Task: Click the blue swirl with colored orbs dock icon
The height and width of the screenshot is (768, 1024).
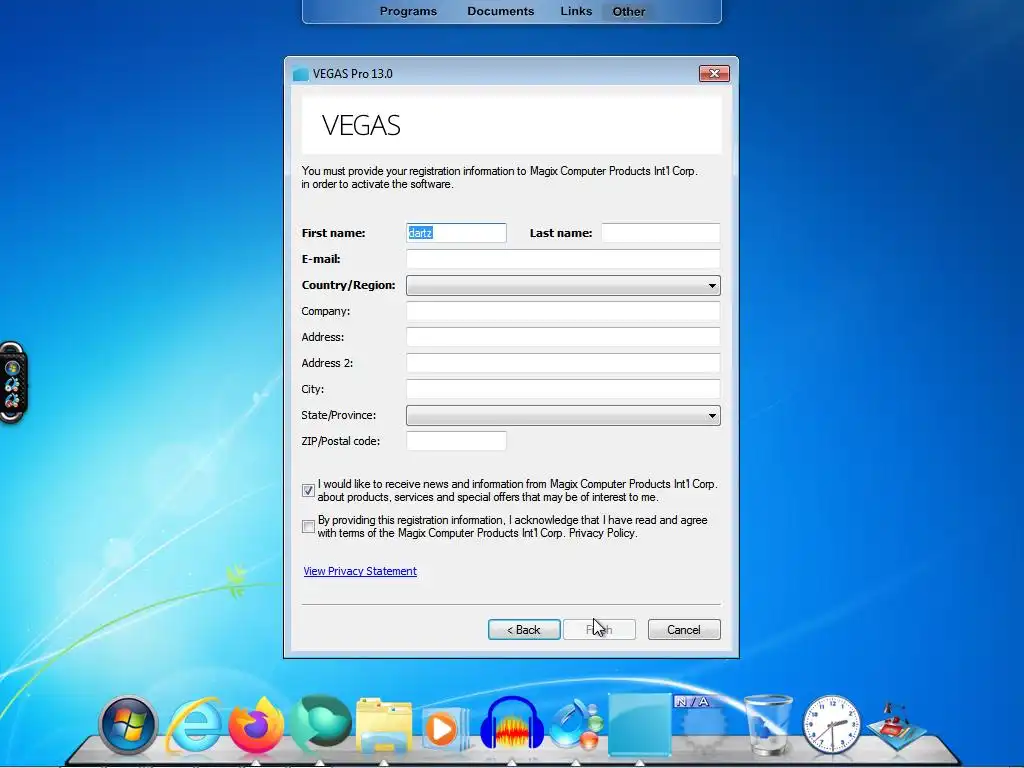Action: [x=575, y=725]
